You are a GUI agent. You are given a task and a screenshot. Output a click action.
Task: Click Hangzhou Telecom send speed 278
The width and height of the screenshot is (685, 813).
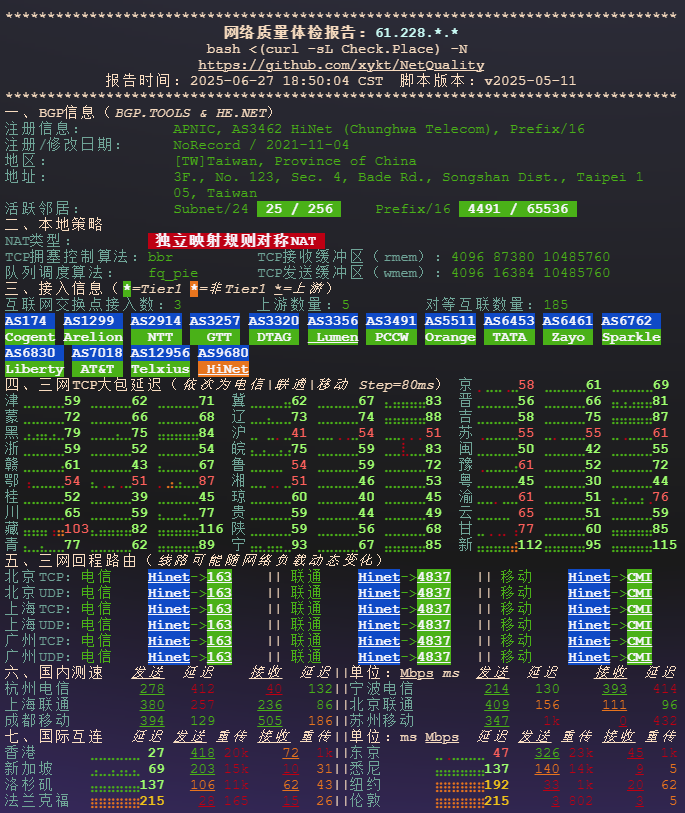coord(152,688)
